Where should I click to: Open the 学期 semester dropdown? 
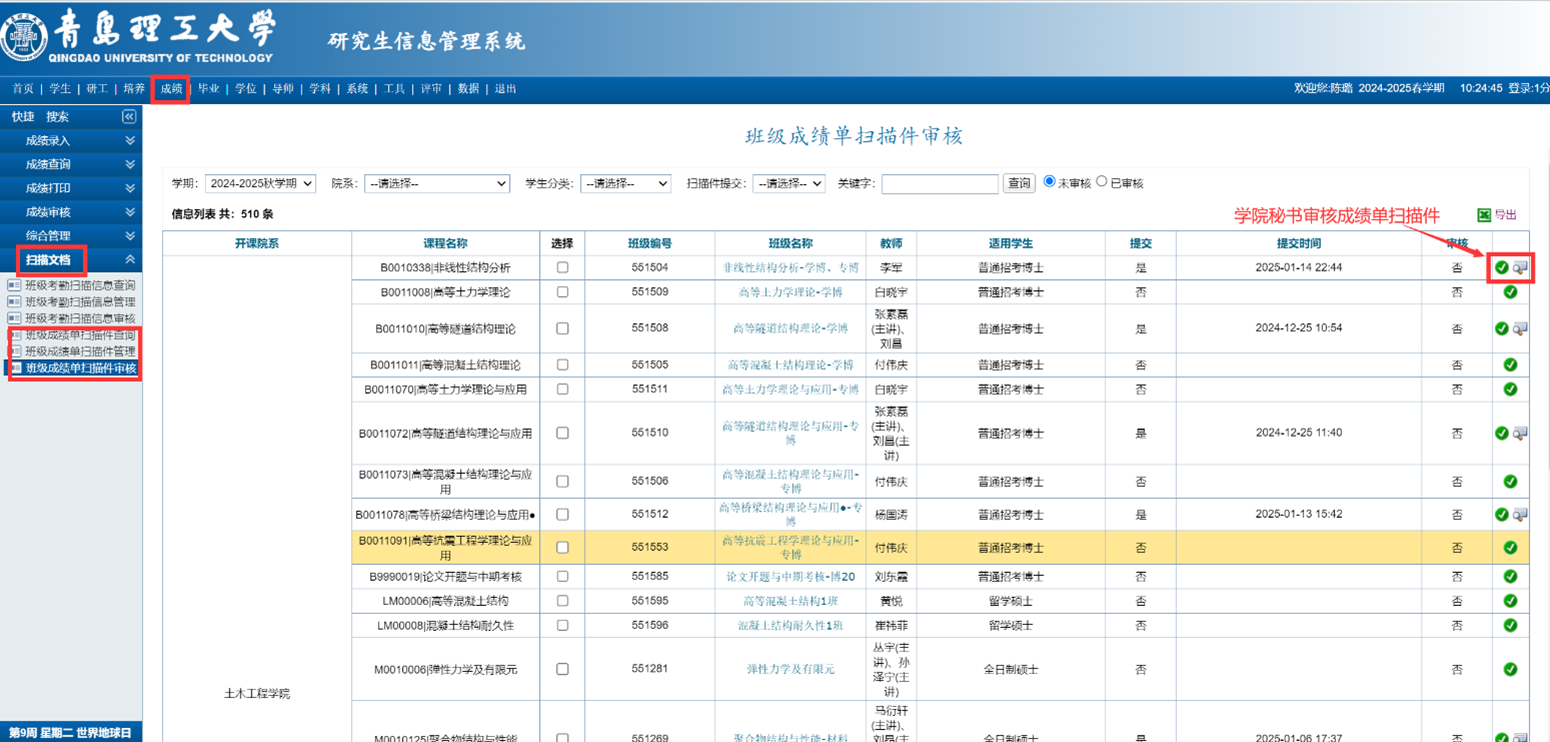pos(260,184)
